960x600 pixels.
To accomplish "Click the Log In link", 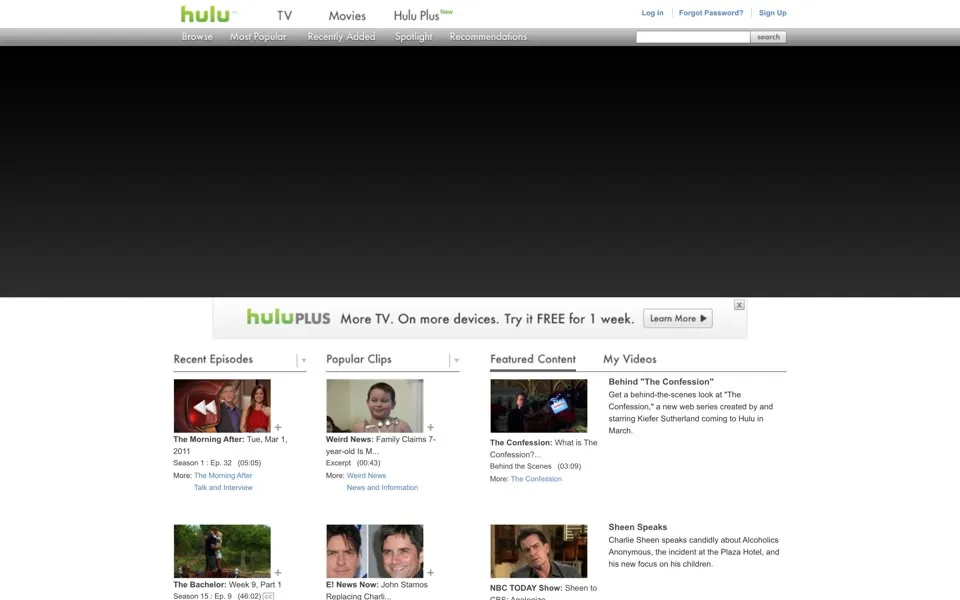I will click(652, 13).
